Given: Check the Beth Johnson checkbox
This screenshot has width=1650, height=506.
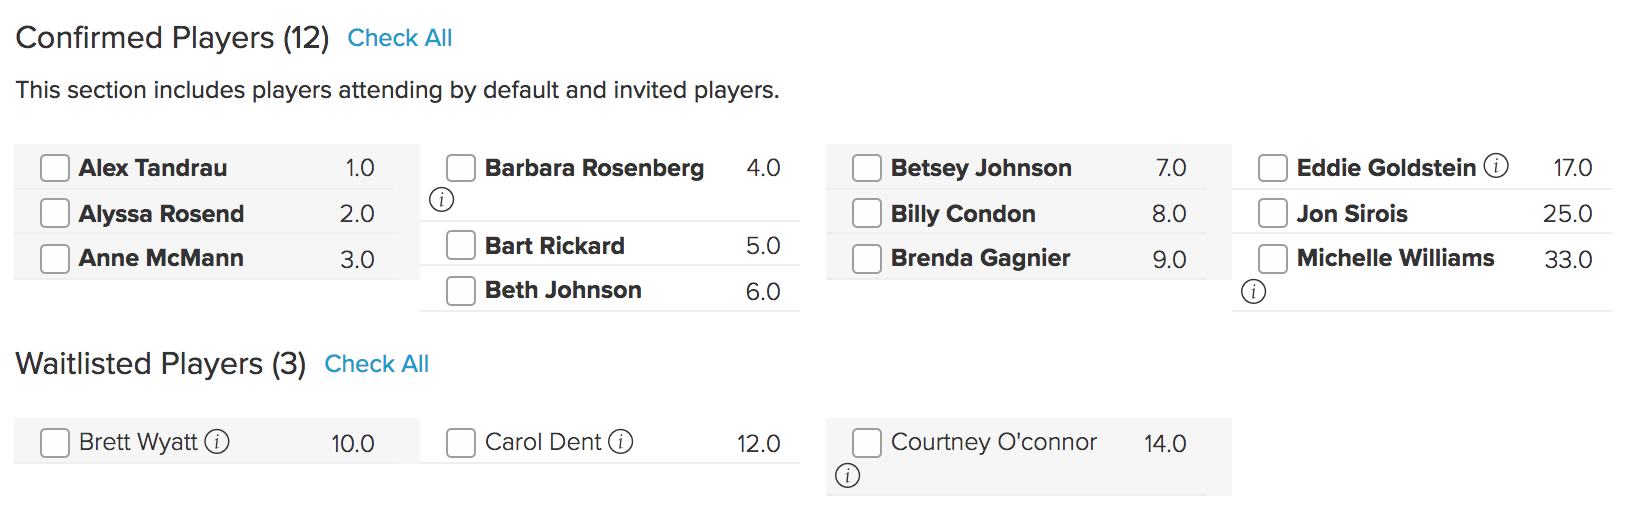Looking at the screenshot, I should click(461, 291).
